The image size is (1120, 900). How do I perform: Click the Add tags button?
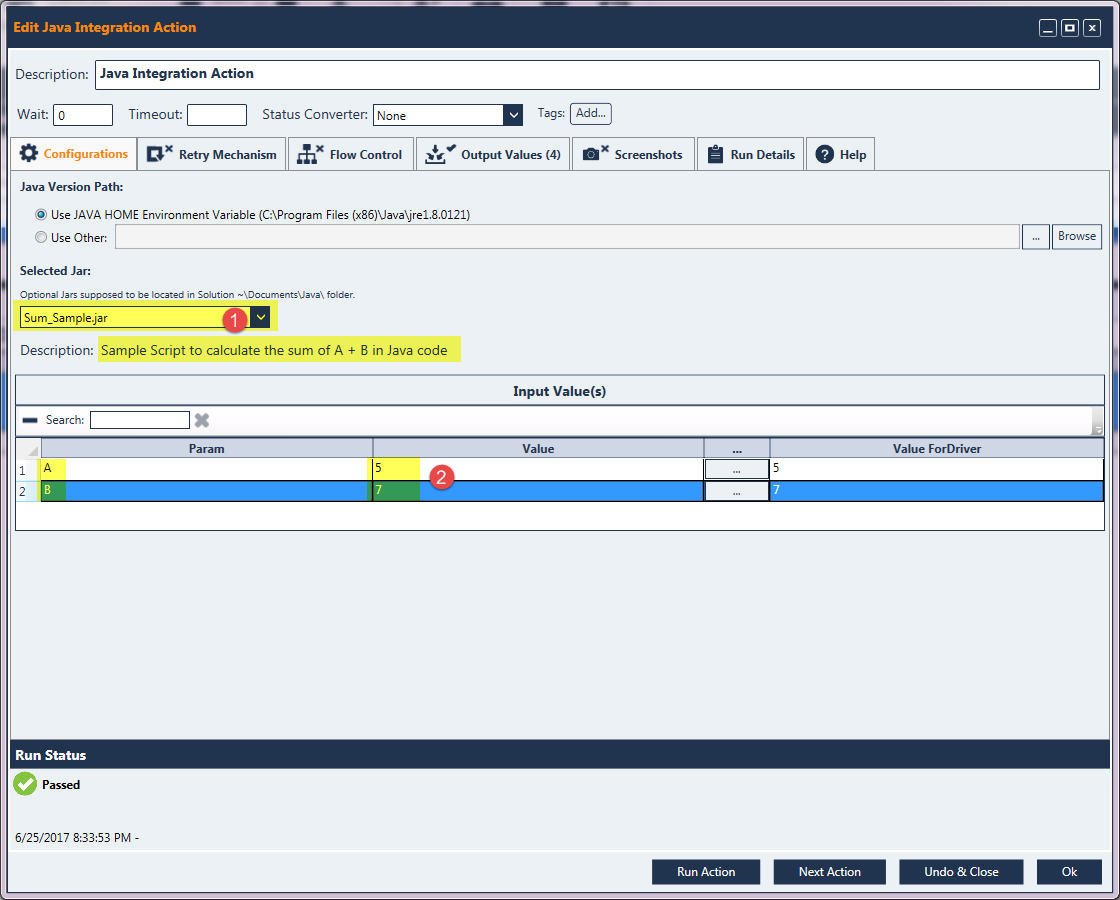(x=590, y=114)
